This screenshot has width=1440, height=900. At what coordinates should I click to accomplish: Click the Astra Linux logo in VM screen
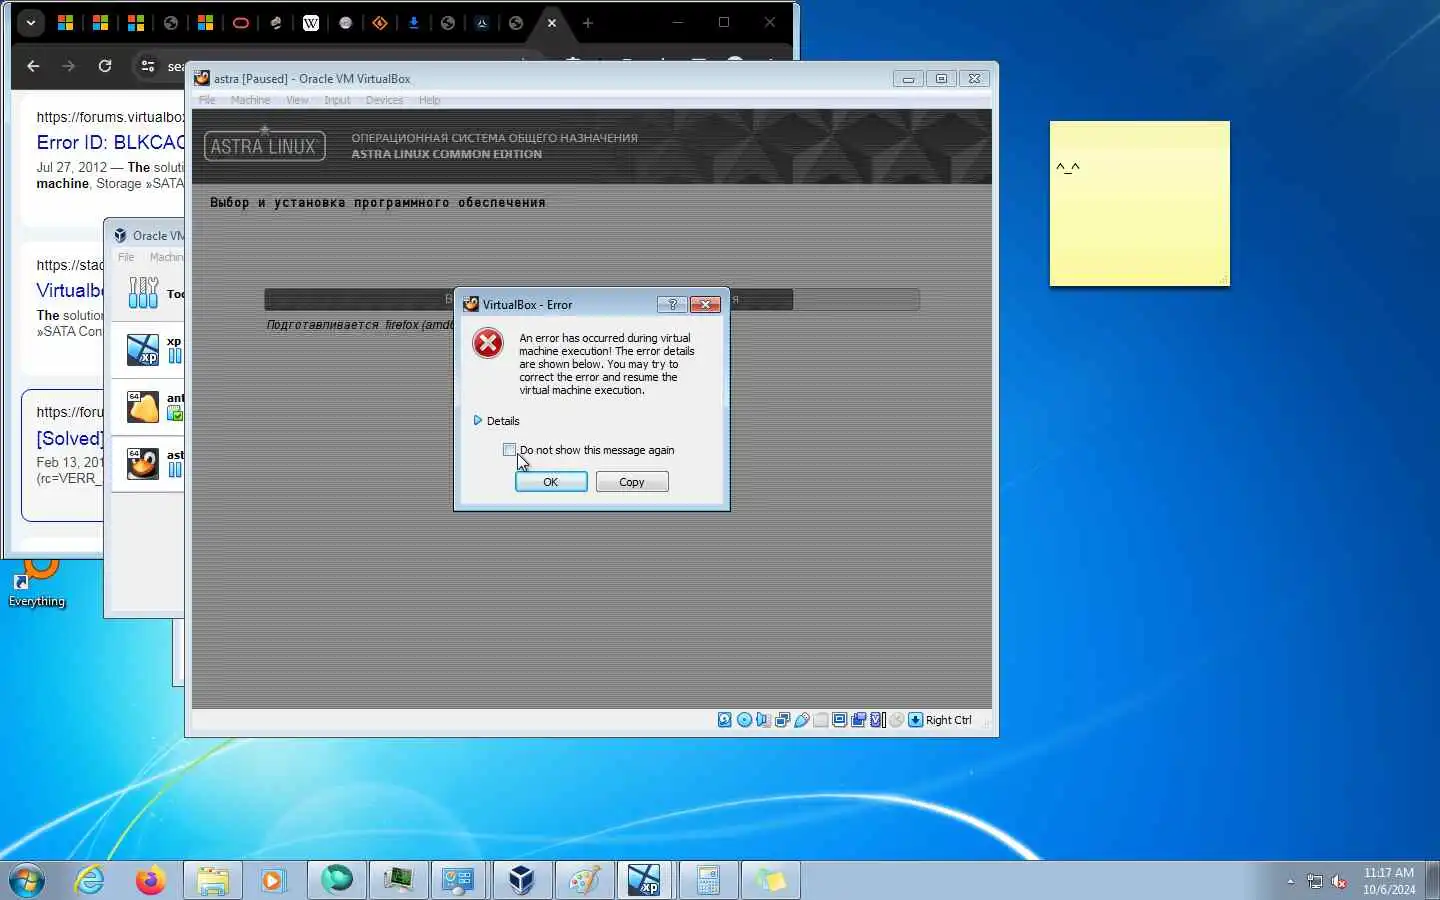(x=264, y=145)
